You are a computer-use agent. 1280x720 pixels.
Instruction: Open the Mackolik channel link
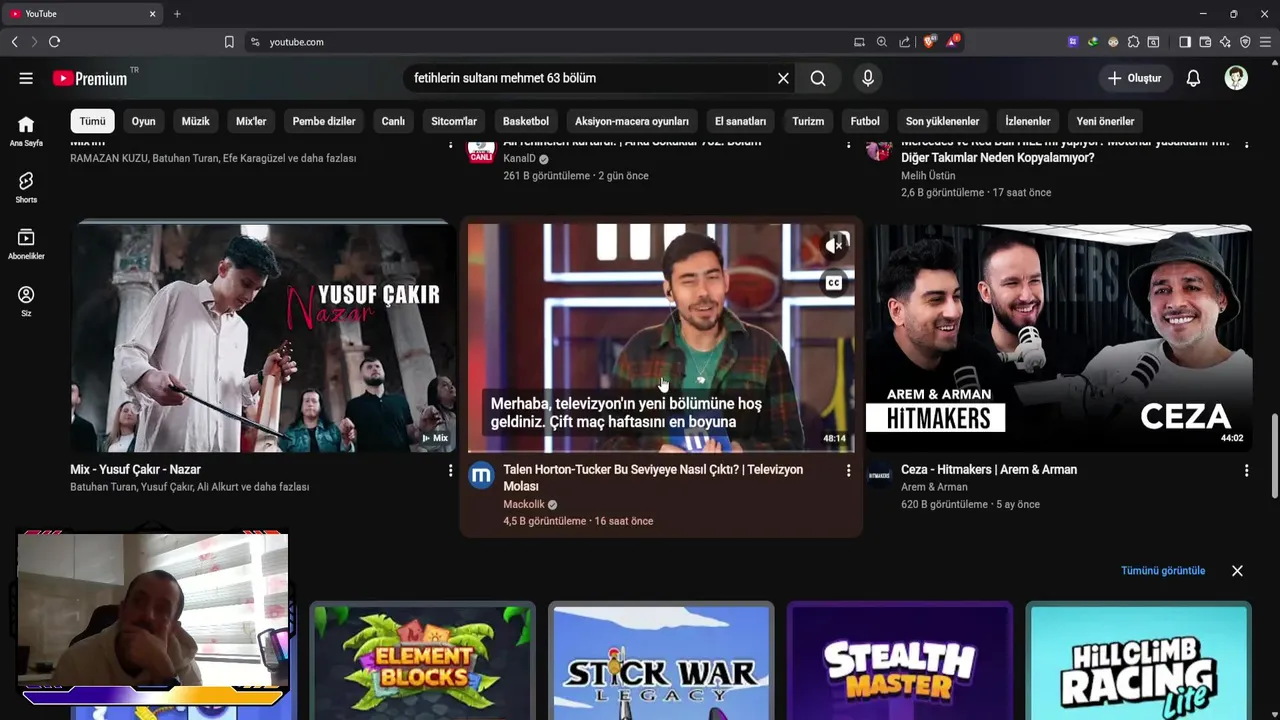524,504
